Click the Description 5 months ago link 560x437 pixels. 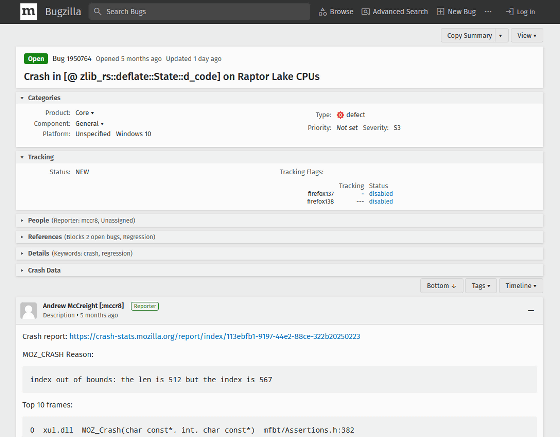click(80, 315)
